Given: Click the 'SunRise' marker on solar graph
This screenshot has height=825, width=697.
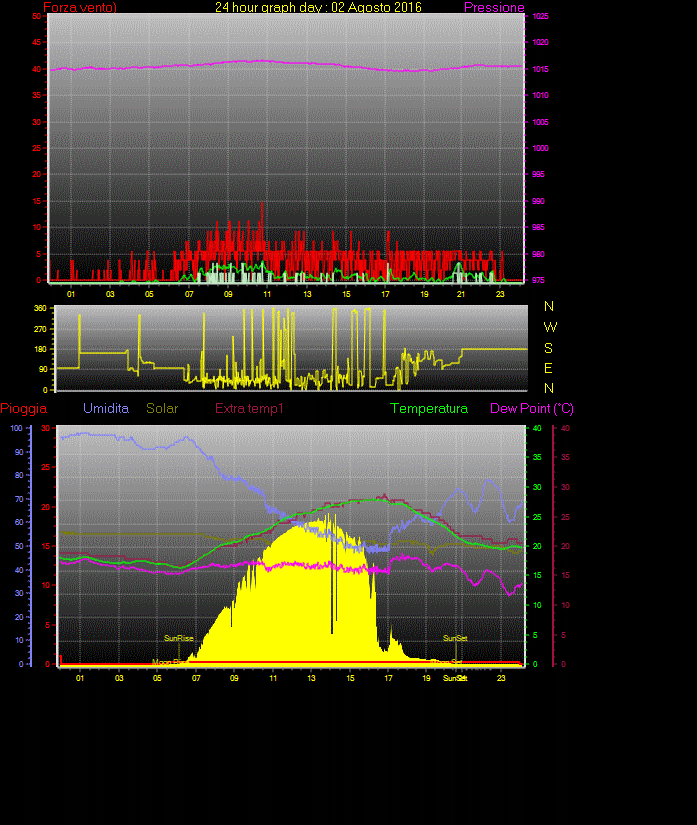Looking at the screenshot, I should (179, 638).
